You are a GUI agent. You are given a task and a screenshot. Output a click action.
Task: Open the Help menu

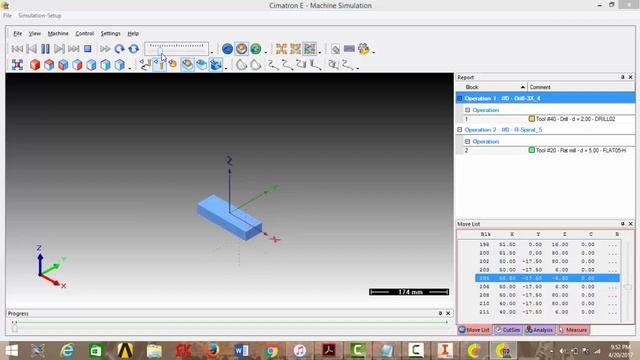133,33
